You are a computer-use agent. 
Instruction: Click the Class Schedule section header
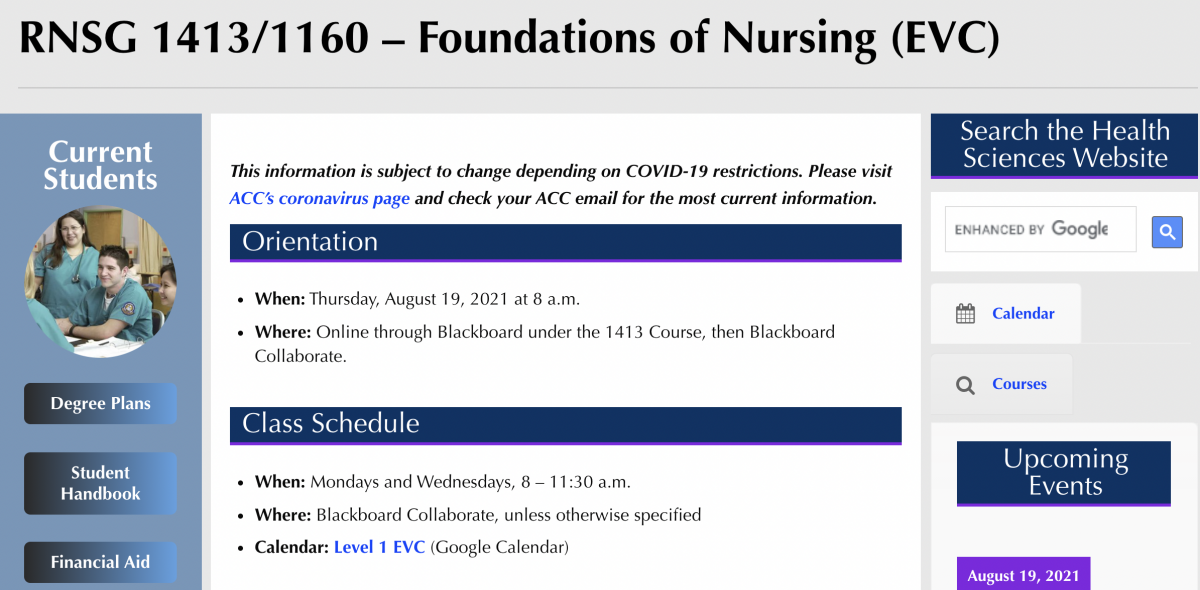point(565,424)
